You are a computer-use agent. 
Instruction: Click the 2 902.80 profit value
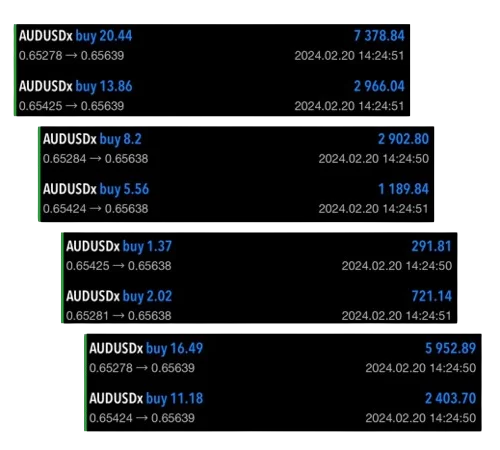[x=403, y=139]
